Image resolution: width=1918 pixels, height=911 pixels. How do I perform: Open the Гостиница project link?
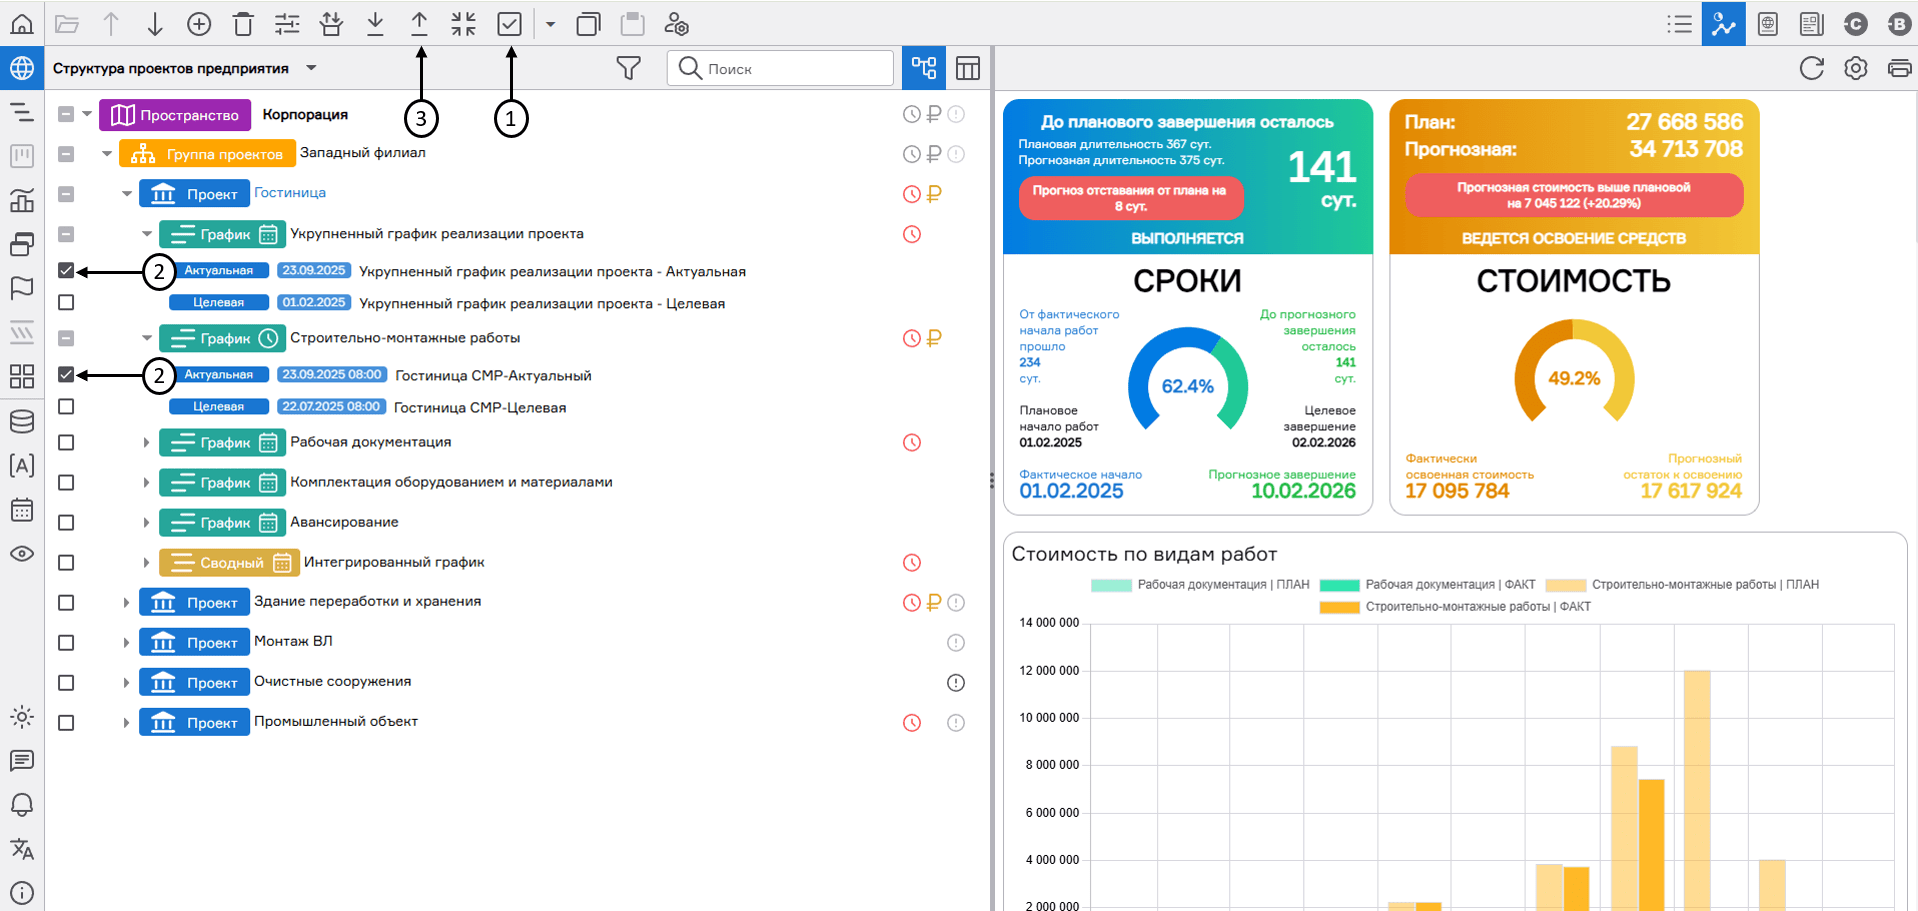click(x=289, y=192)
